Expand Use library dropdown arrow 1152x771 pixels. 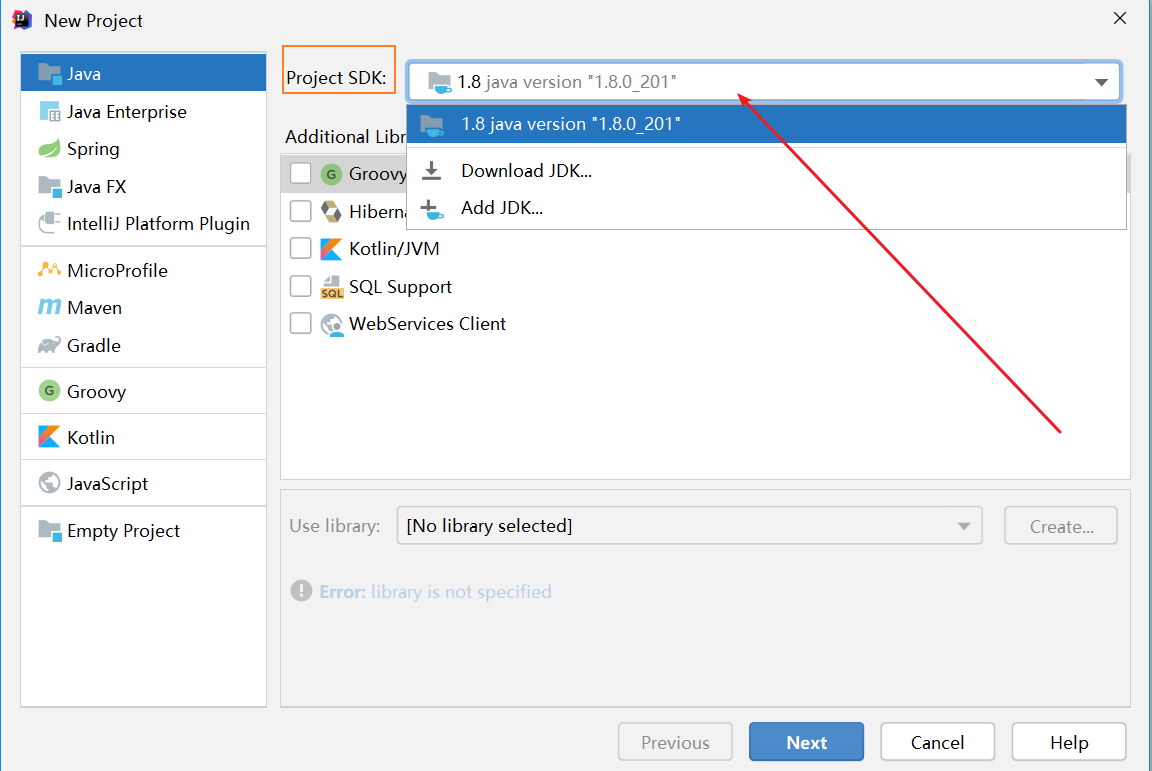tap(963, 526)
